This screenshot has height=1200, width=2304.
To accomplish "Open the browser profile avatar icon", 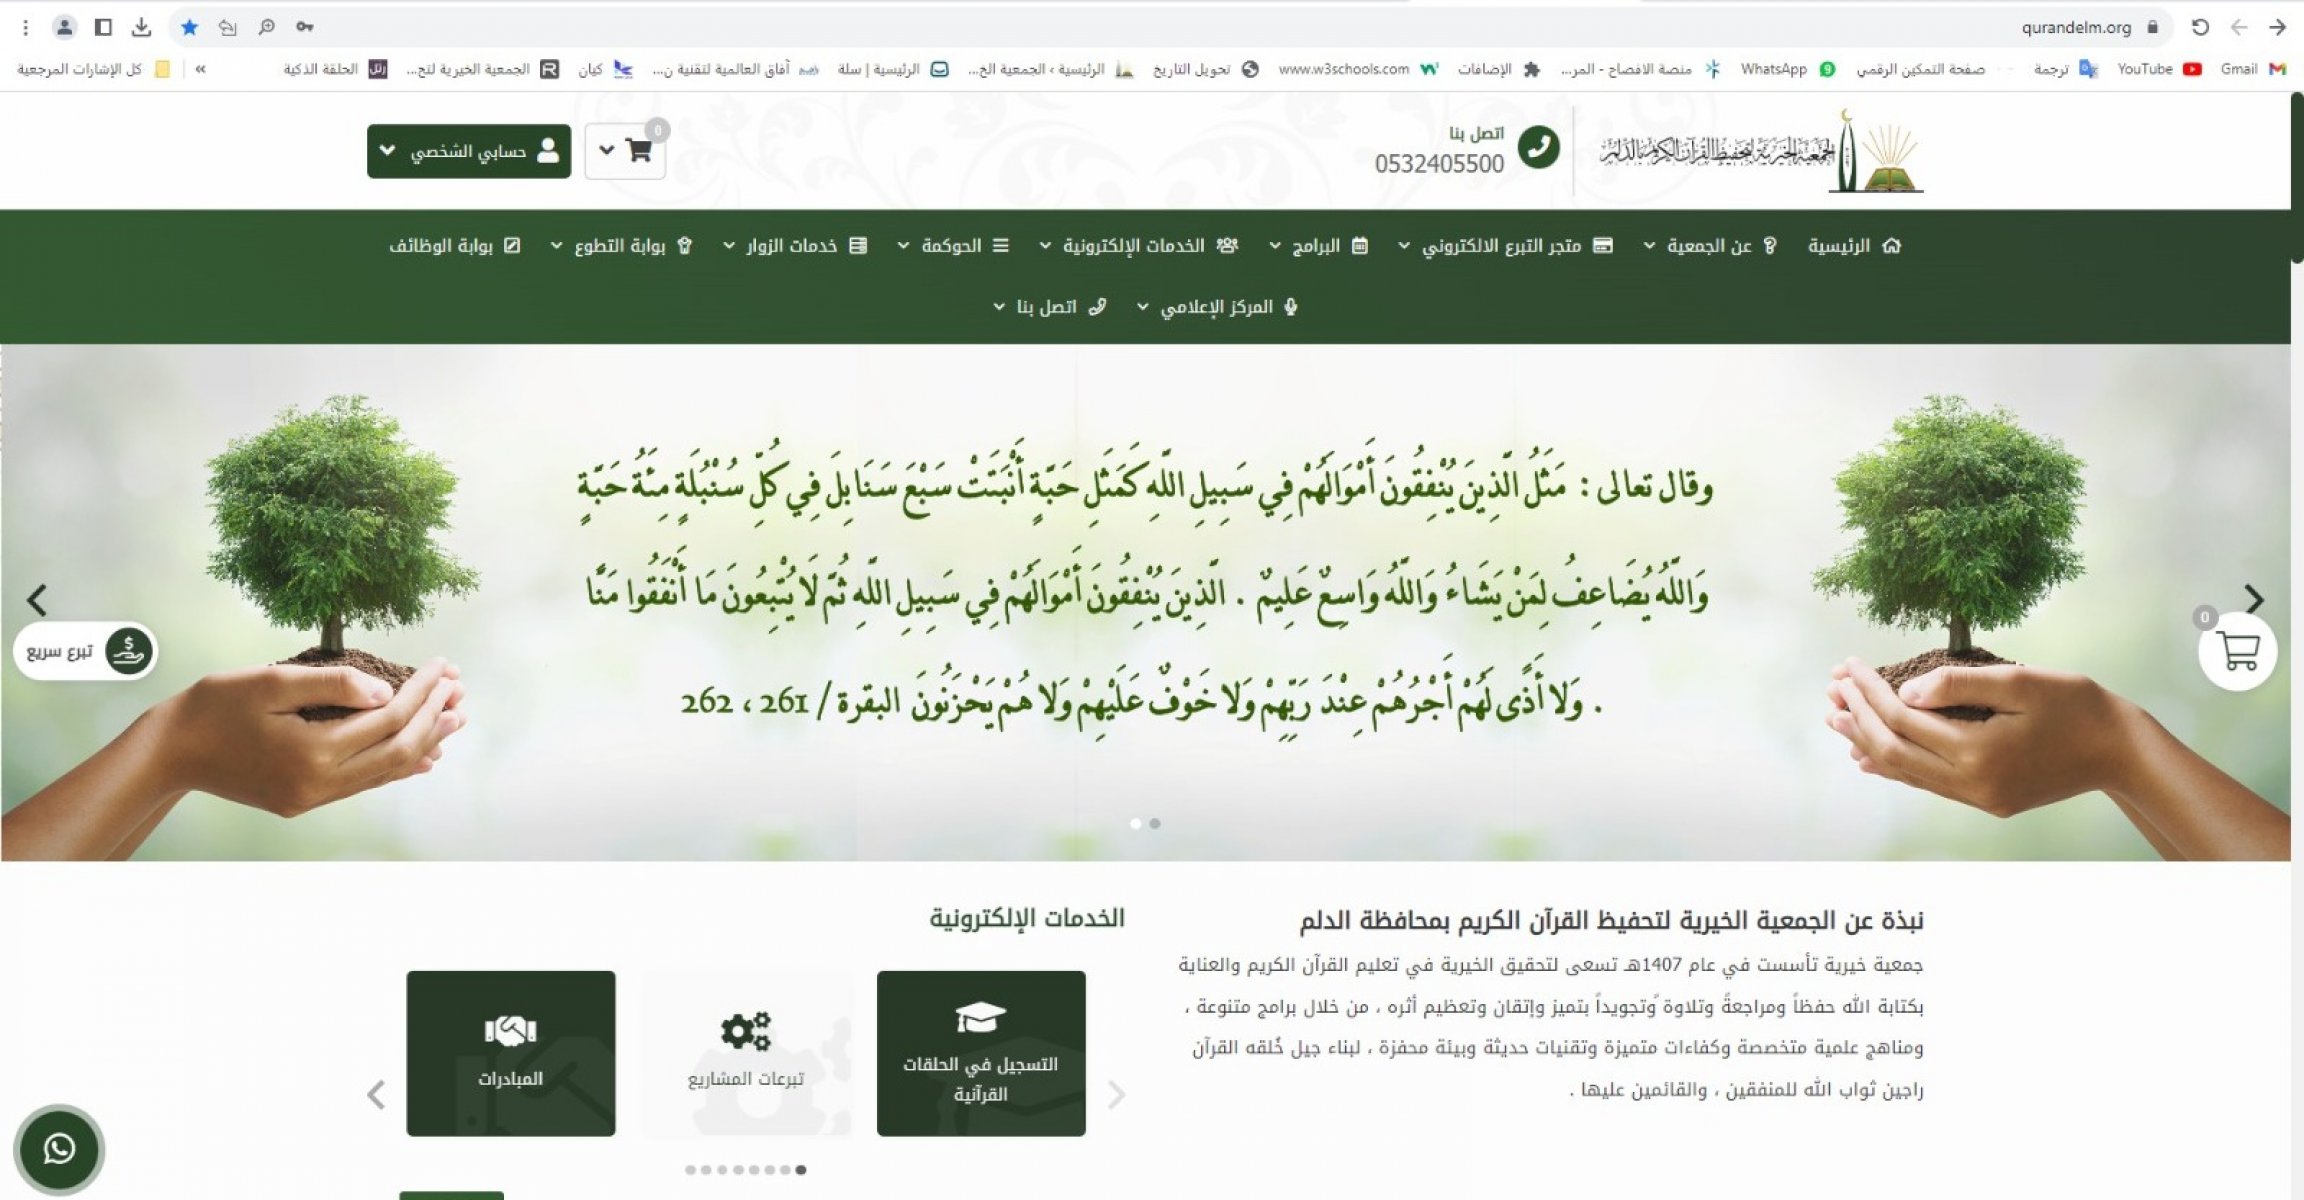I will [64, 27].
